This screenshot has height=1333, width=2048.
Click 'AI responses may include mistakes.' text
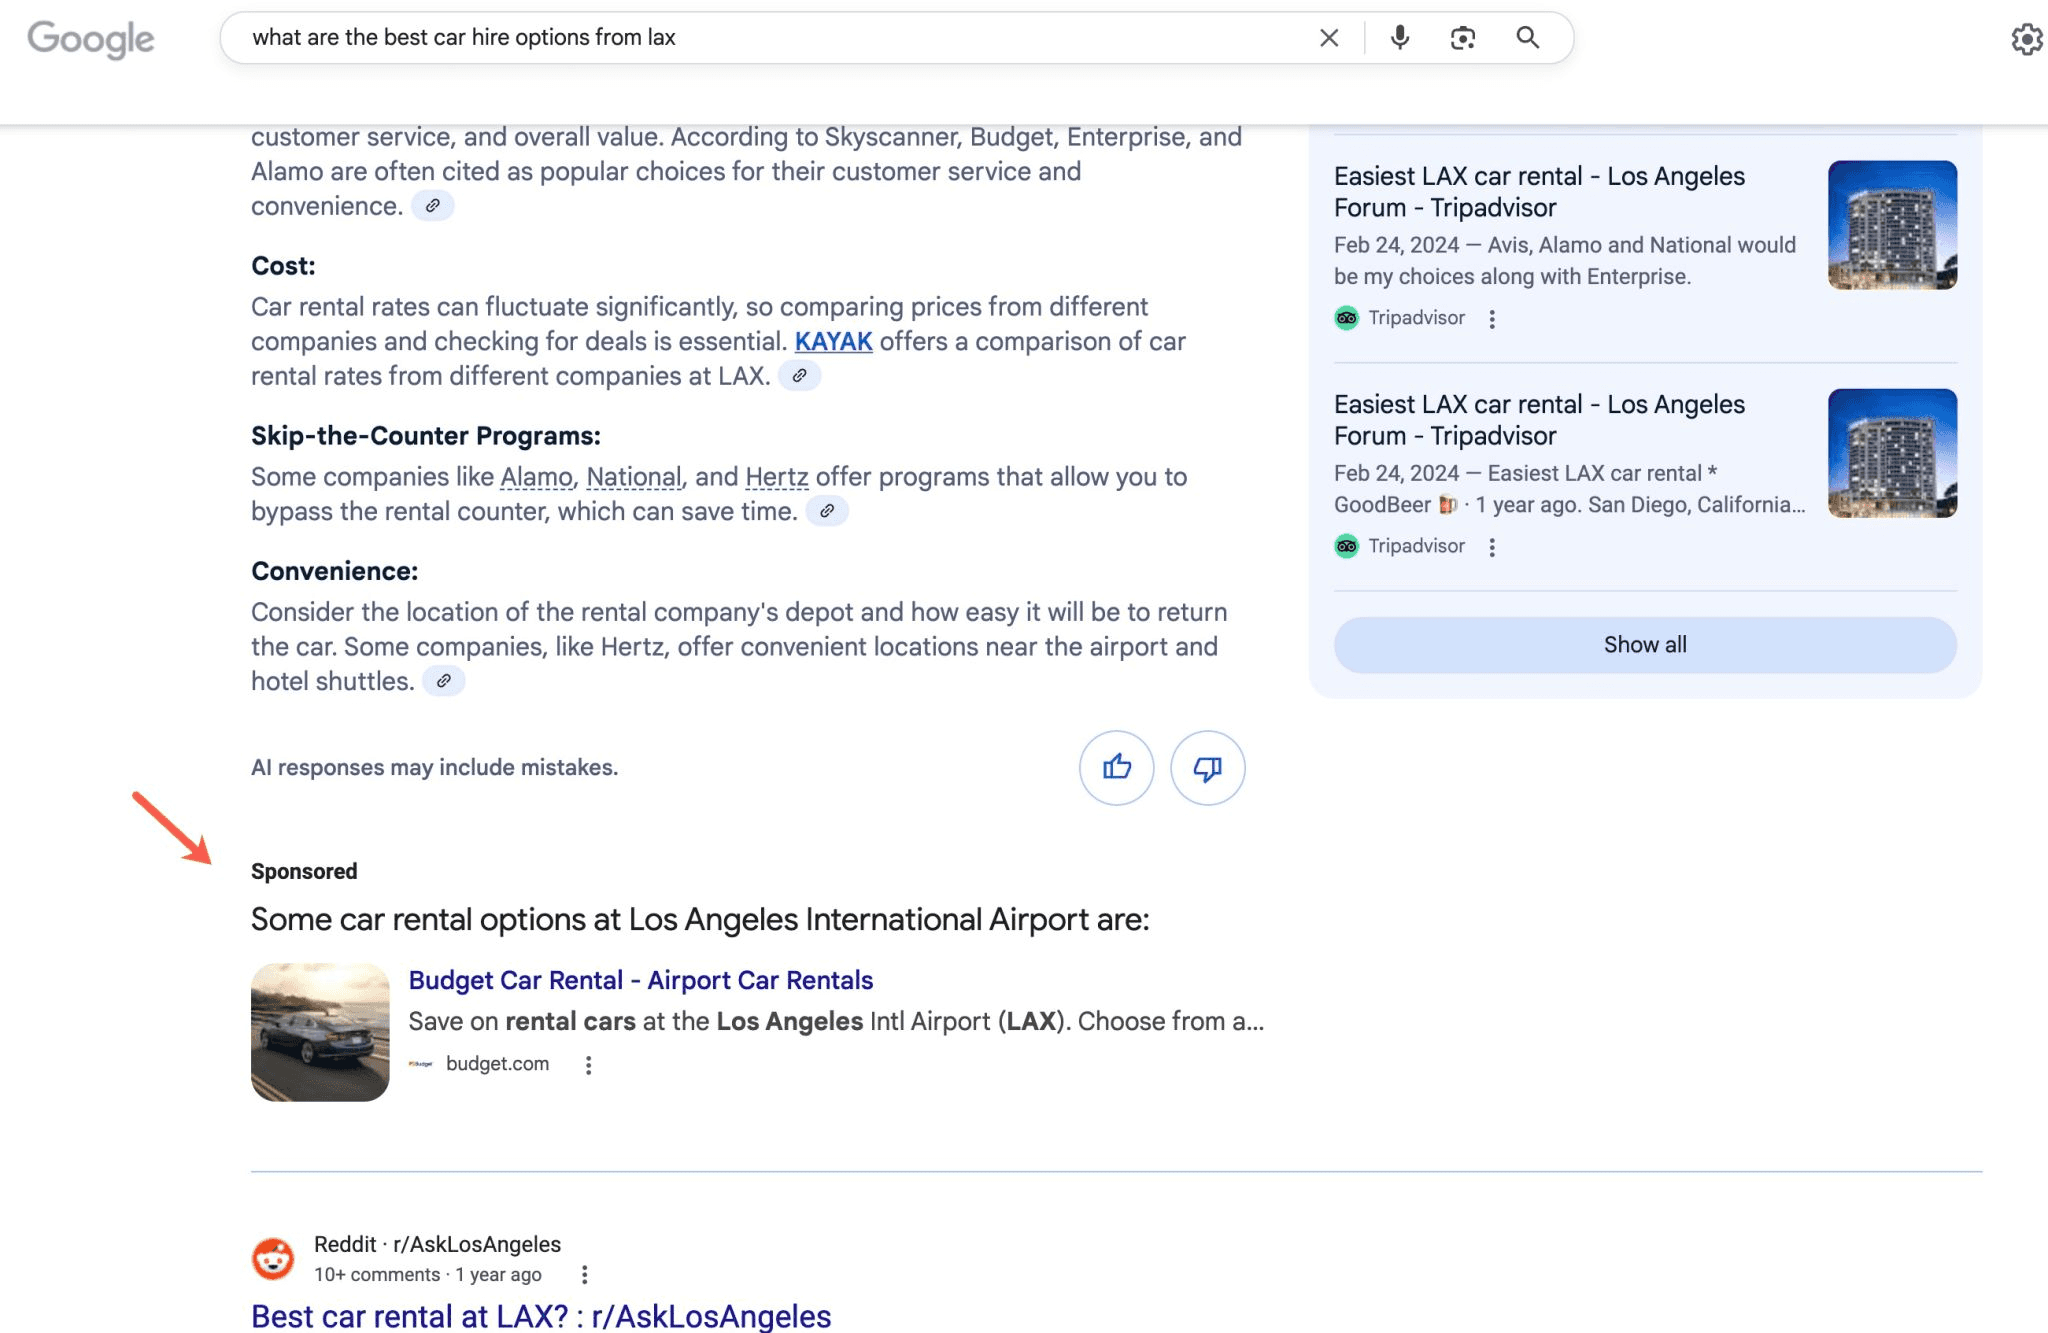(x=434, y=768)
